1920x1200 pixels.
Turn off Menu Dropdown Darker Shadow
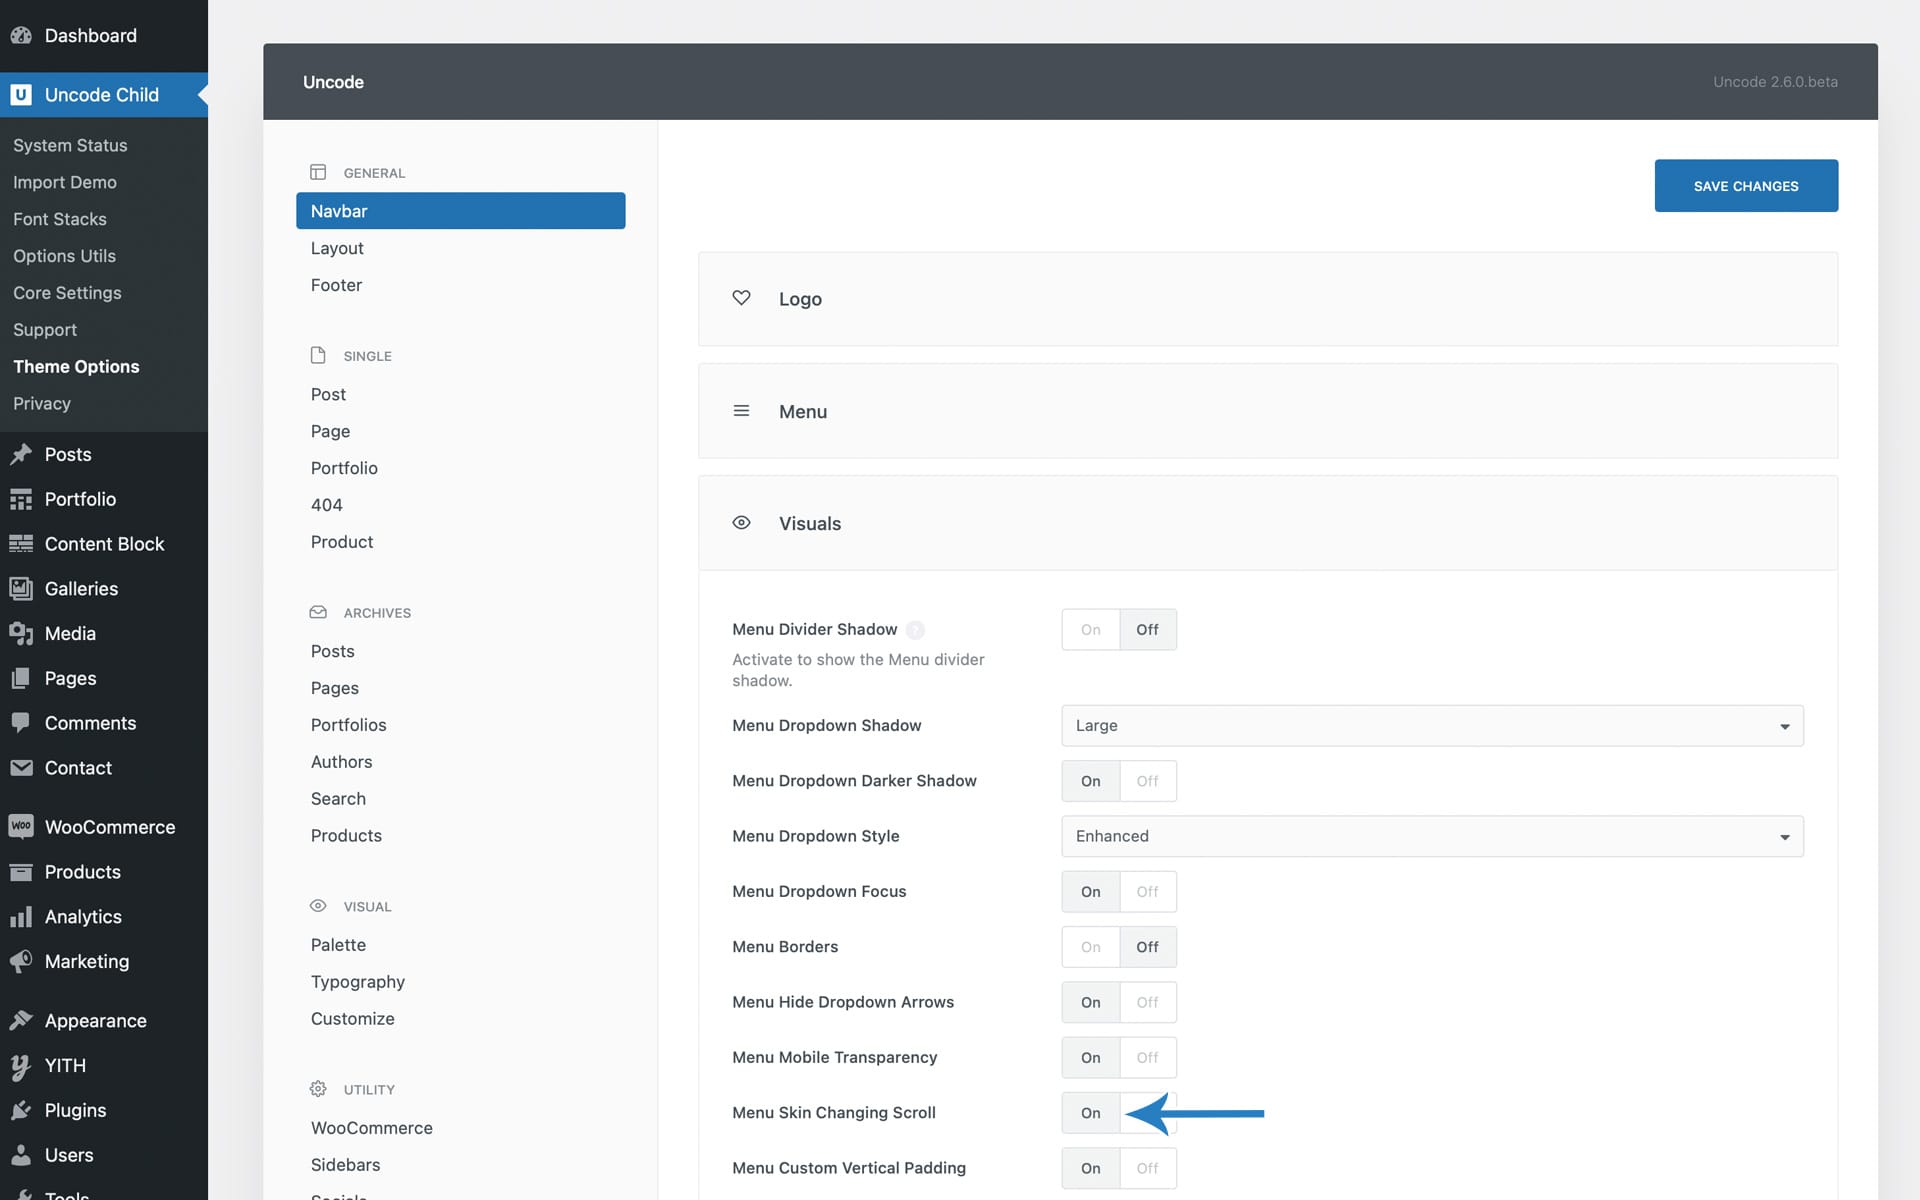[x=1147, y=781]
